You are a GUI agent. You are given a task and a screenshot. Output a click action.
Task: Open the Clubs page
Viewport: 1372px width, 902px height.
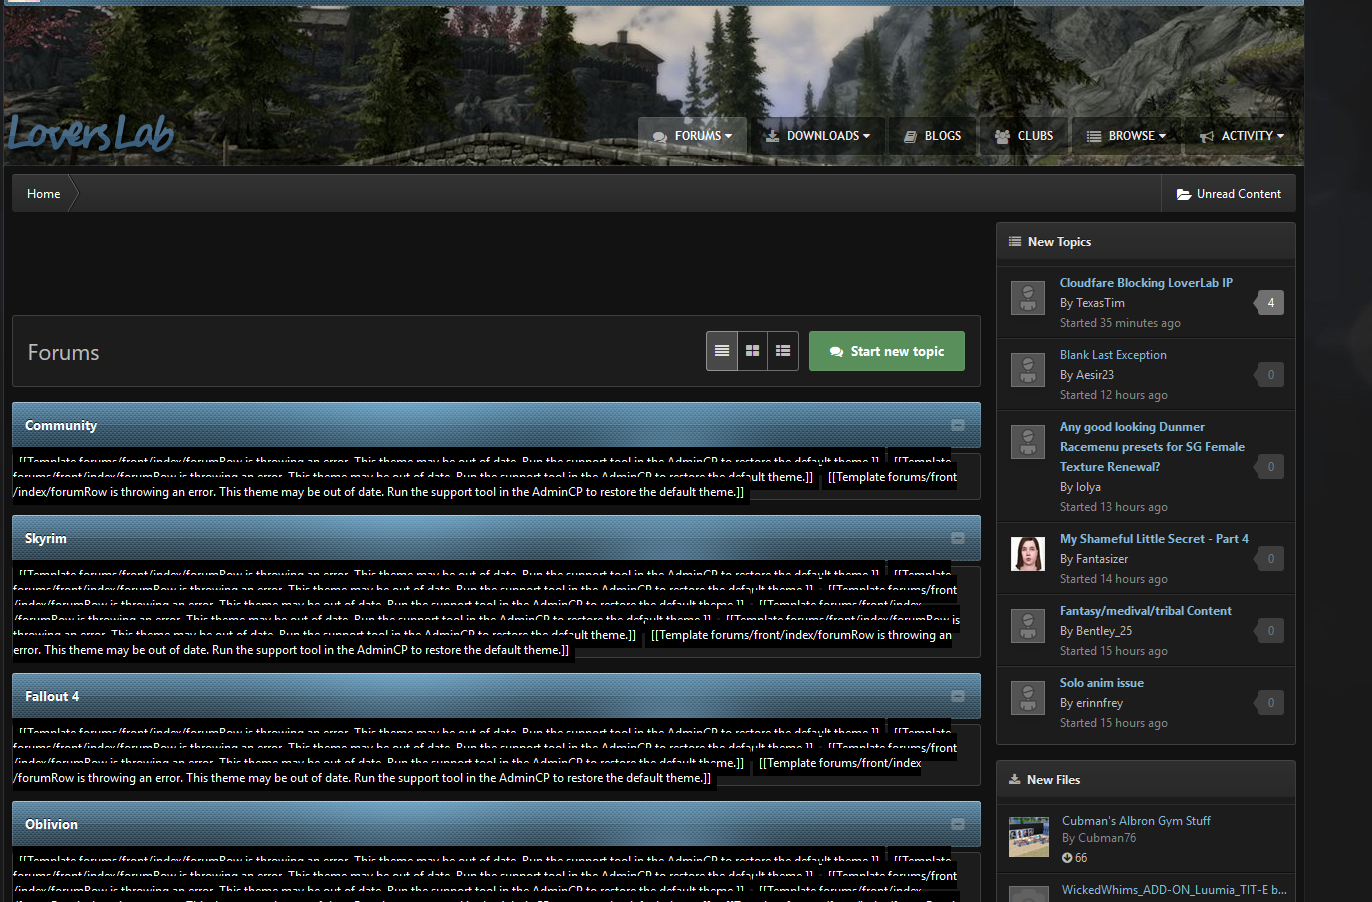tap(1024, 136)
